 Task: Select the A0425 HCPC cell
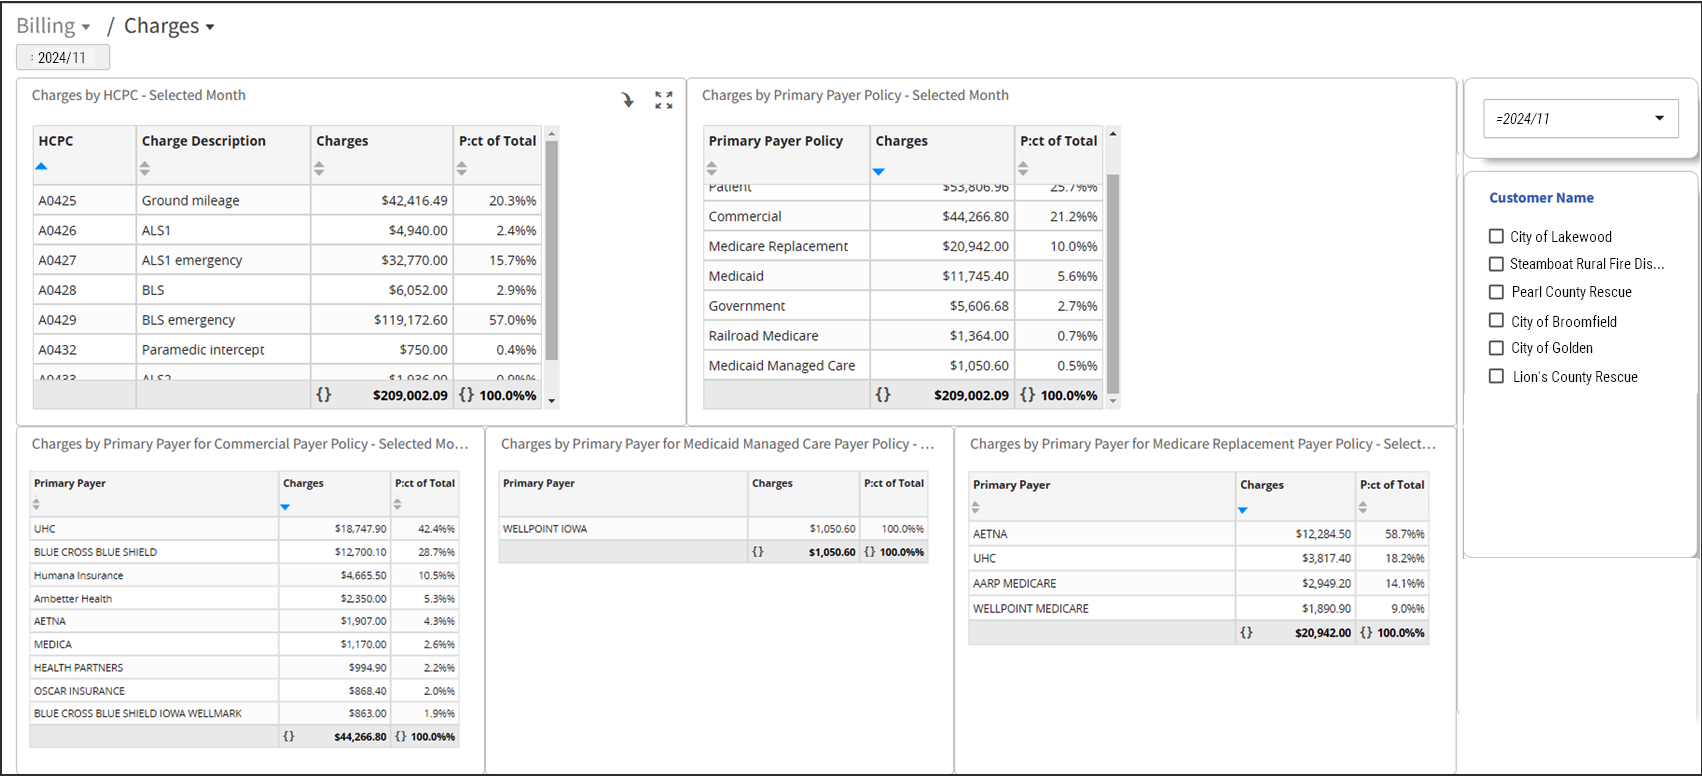(84, 200)
